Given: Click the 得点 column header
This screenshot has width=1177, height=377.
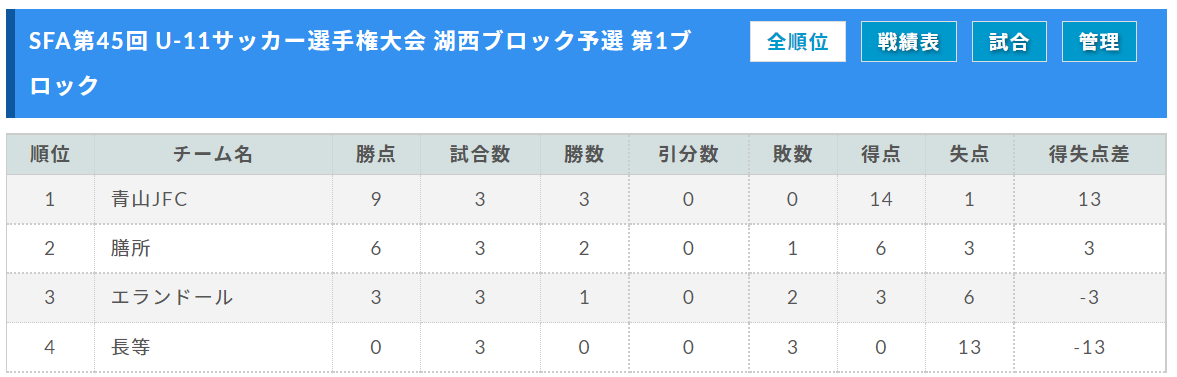Looking at the screenshot, I should click(881, 155).
